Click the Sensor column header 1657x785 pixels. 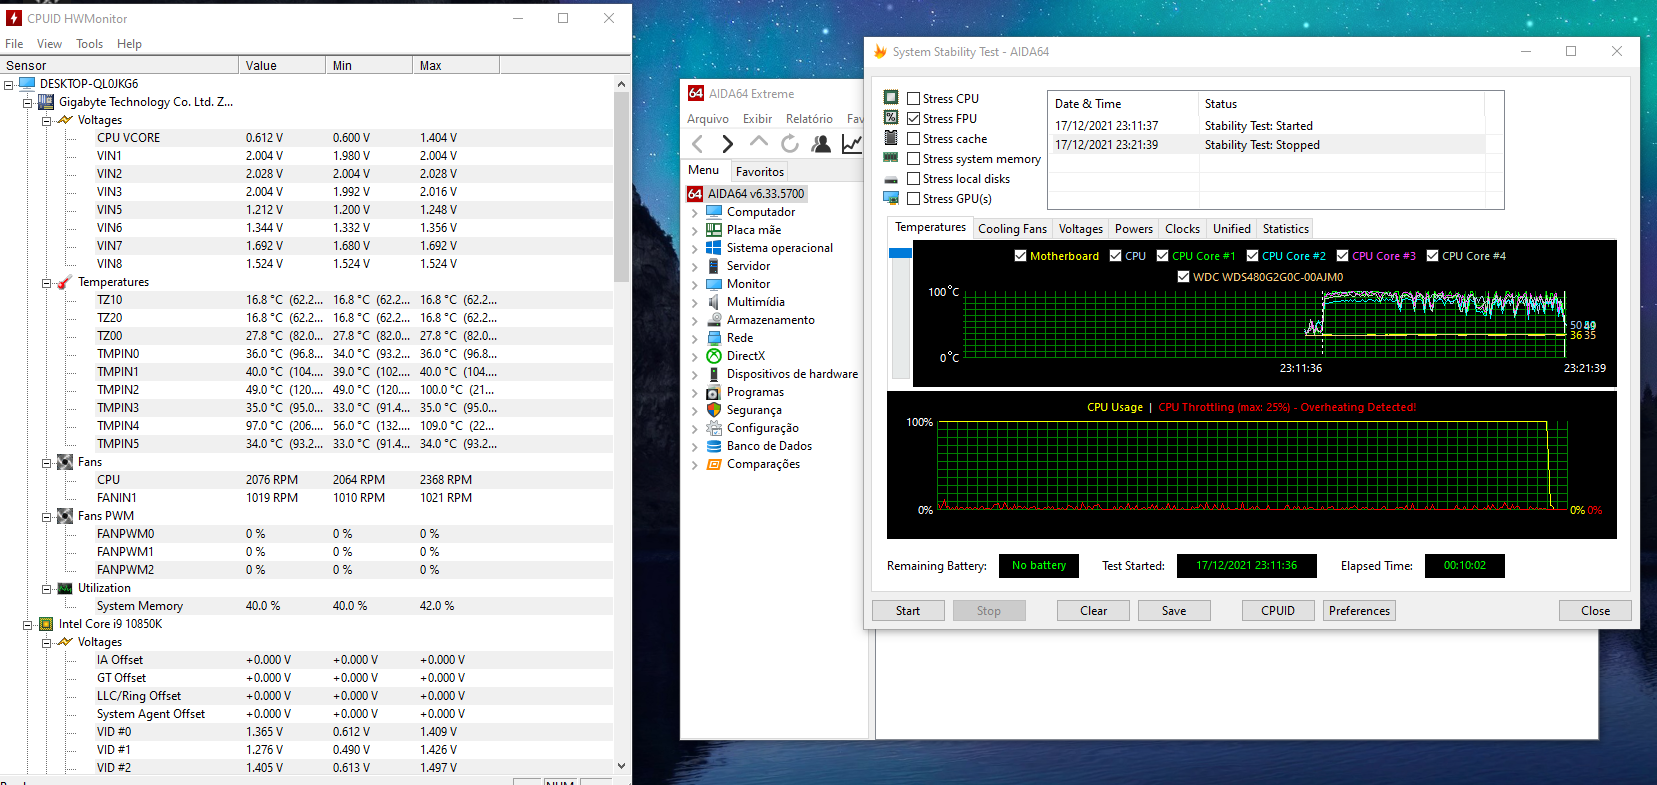(x=119, y=65)
